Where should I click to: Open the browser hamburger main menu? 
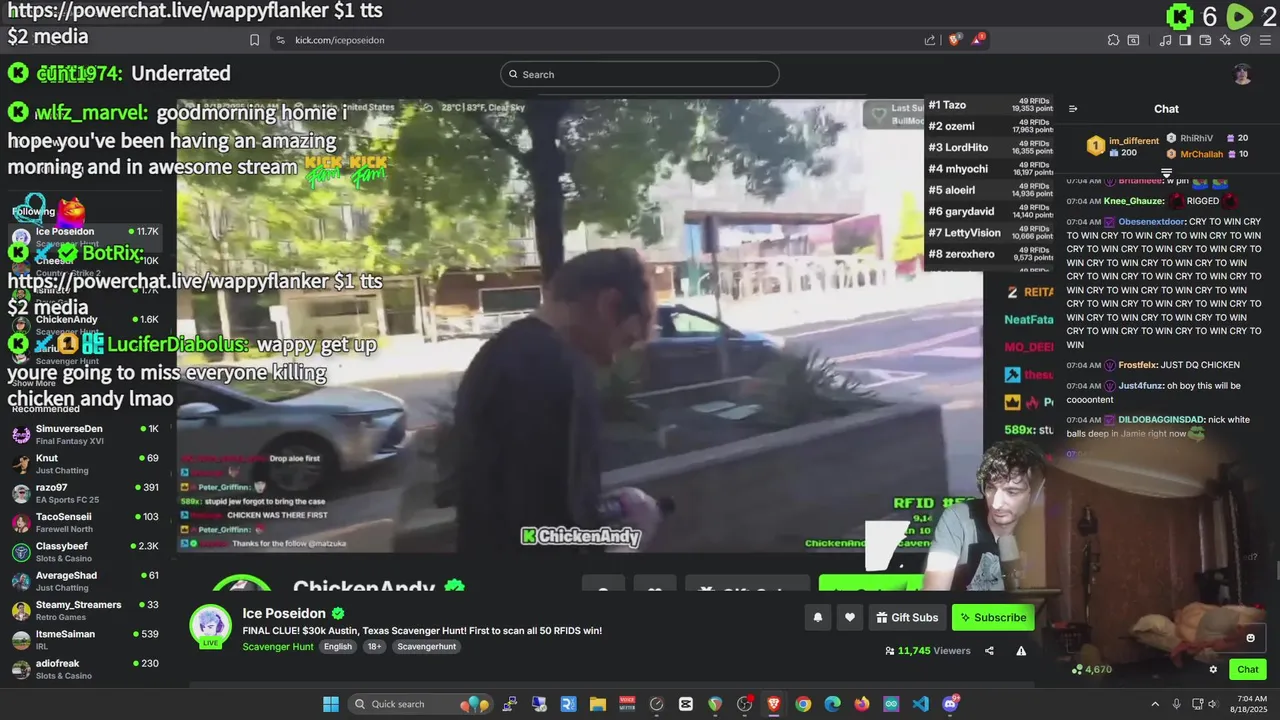pyautogui.click(x=1265, y=40)
